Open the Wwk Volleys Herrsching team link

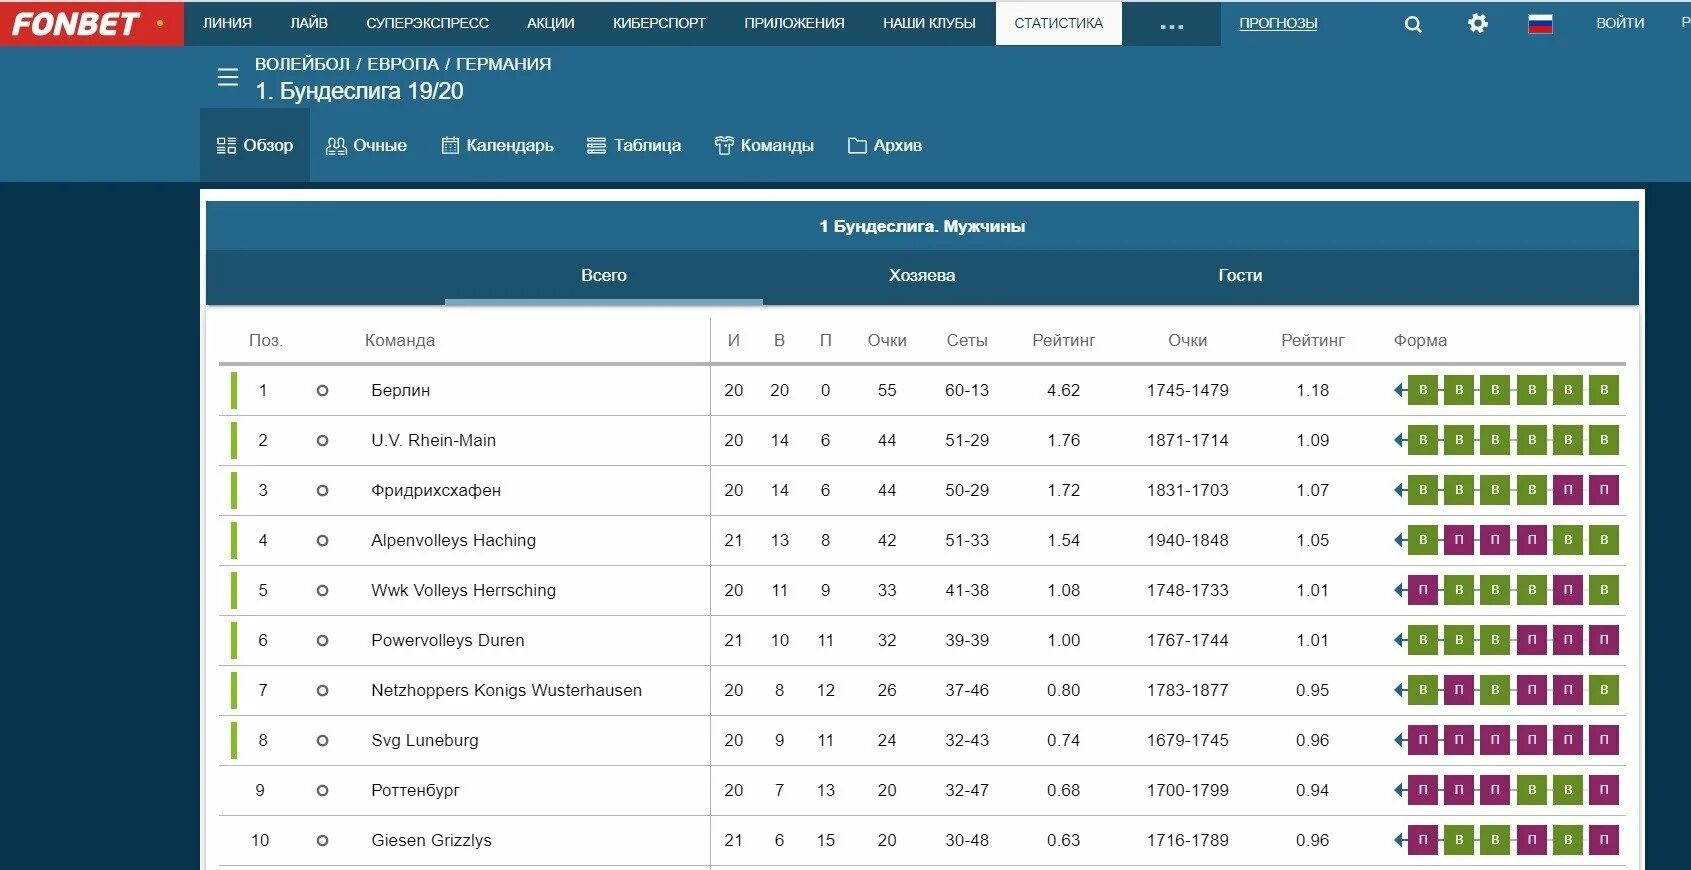click(x=463, y=590)
